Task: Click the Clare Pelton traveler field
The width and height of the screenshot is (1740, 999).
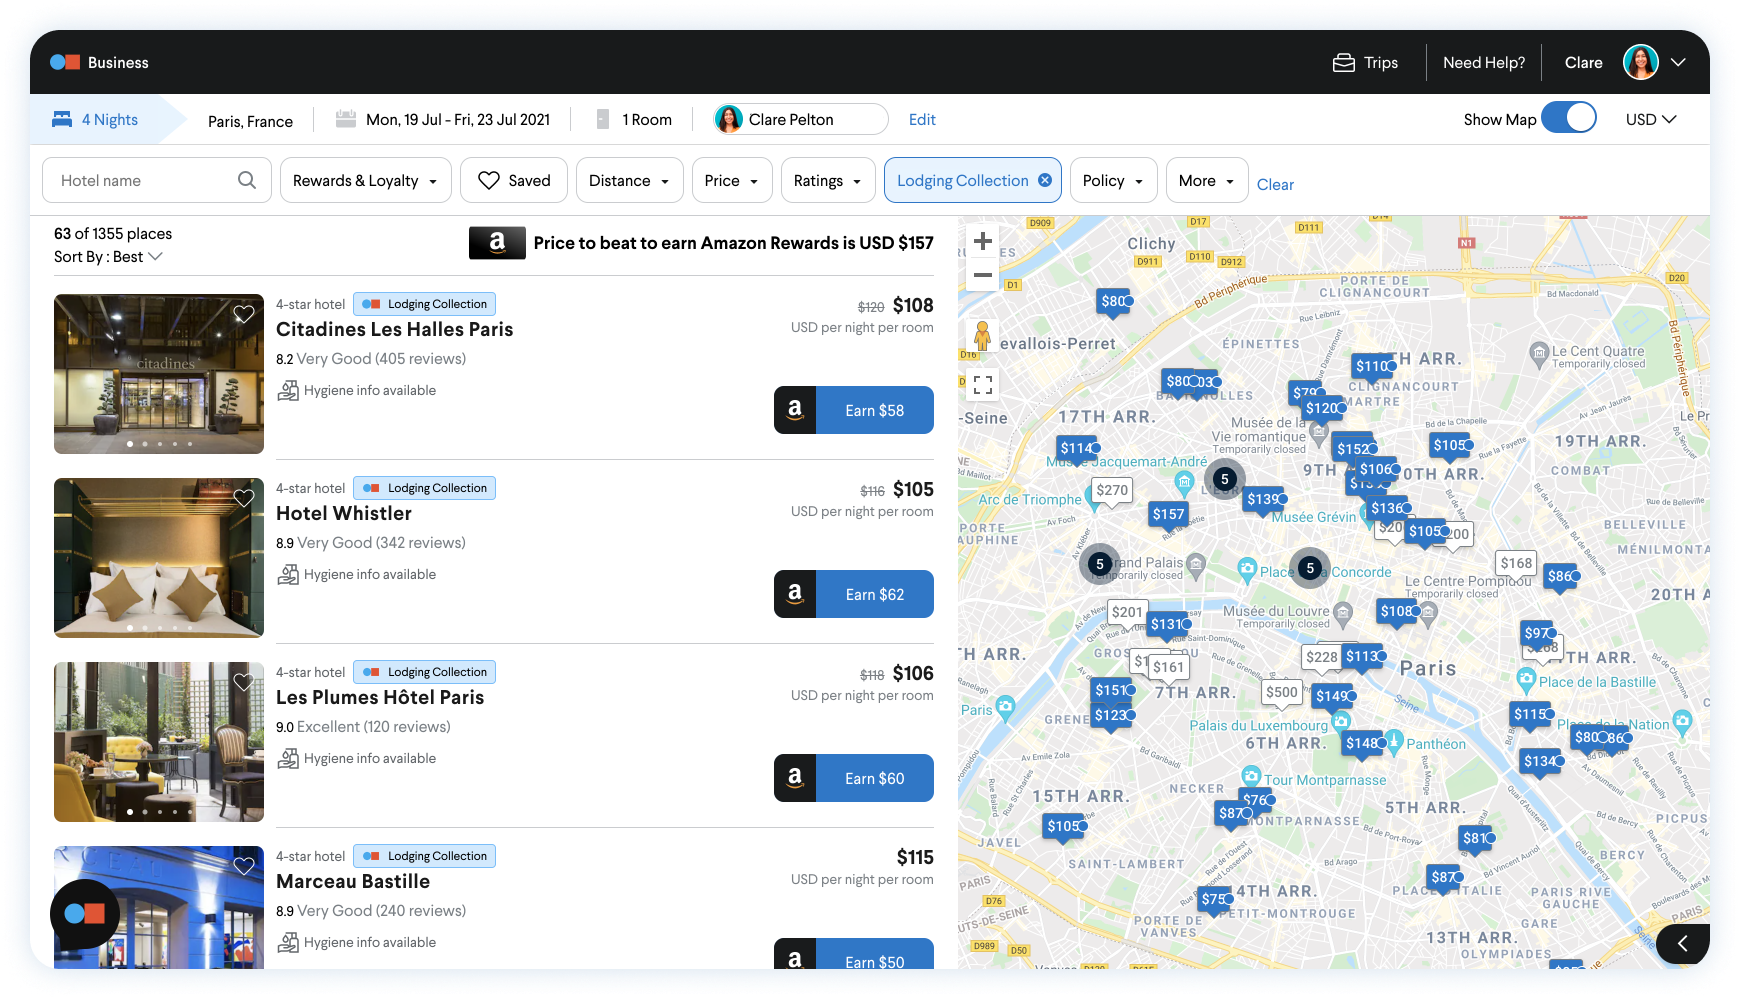Action: click(800, 119)
